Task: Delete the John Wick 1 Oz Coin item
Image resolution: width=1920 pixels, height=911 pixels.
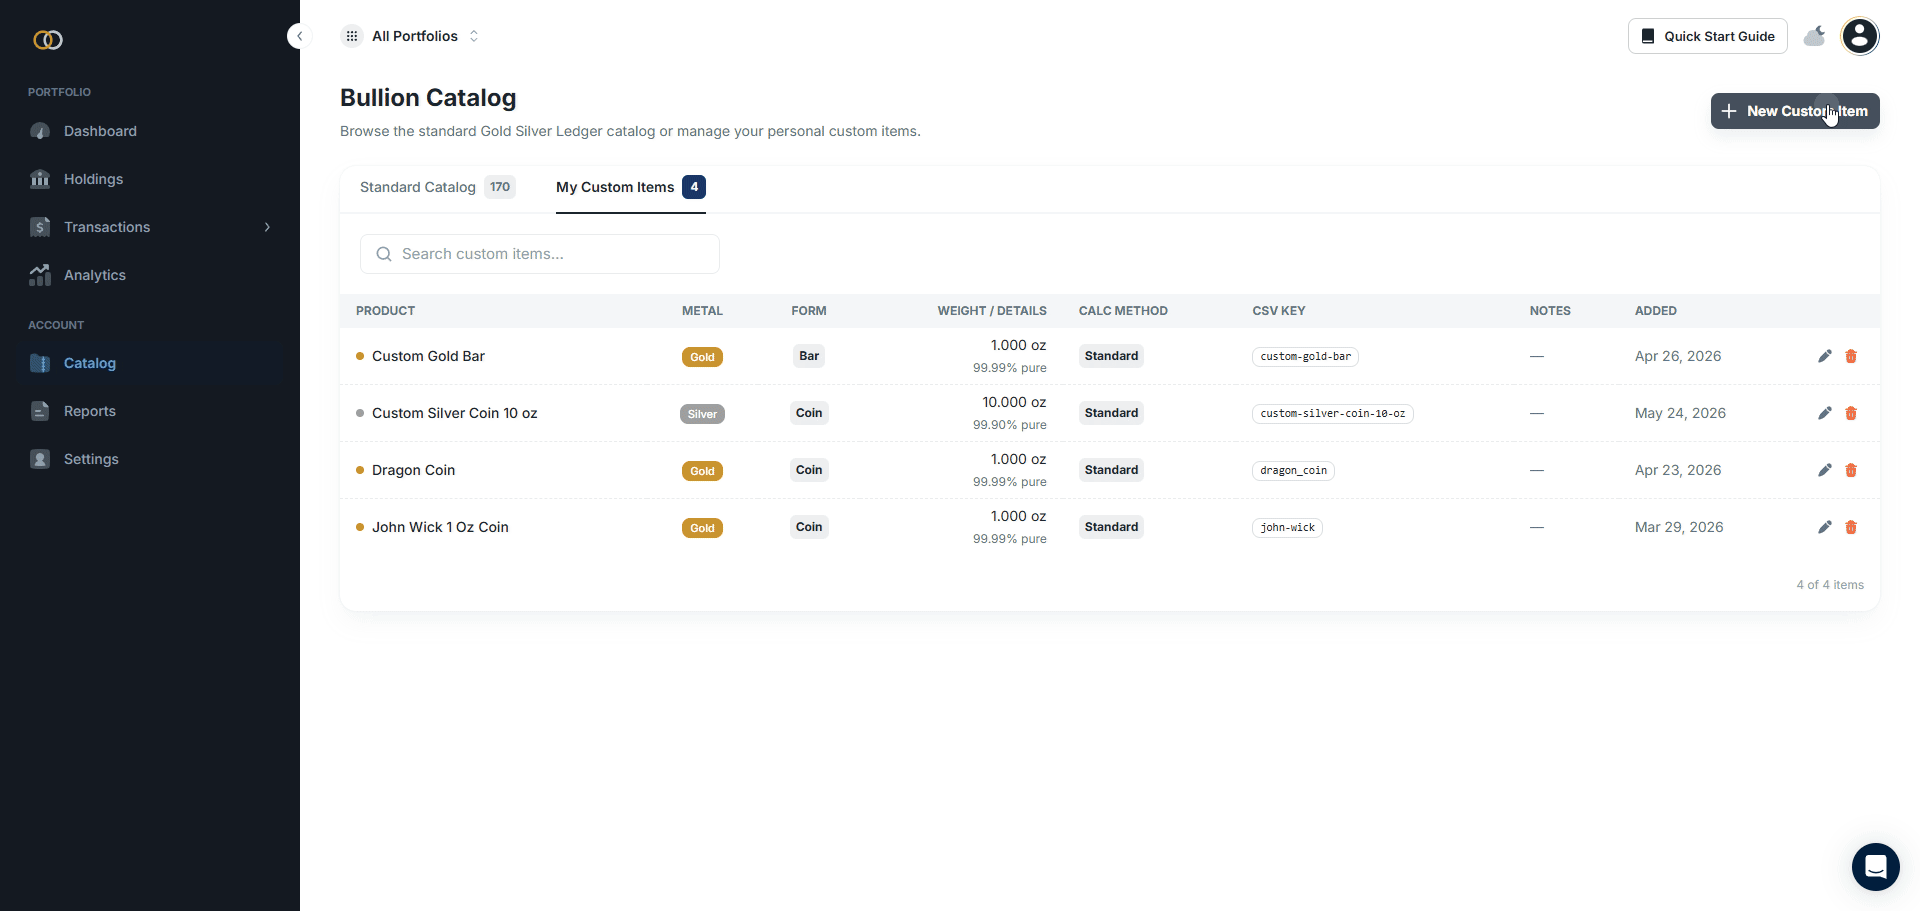Action: (x=1851, y=527)
